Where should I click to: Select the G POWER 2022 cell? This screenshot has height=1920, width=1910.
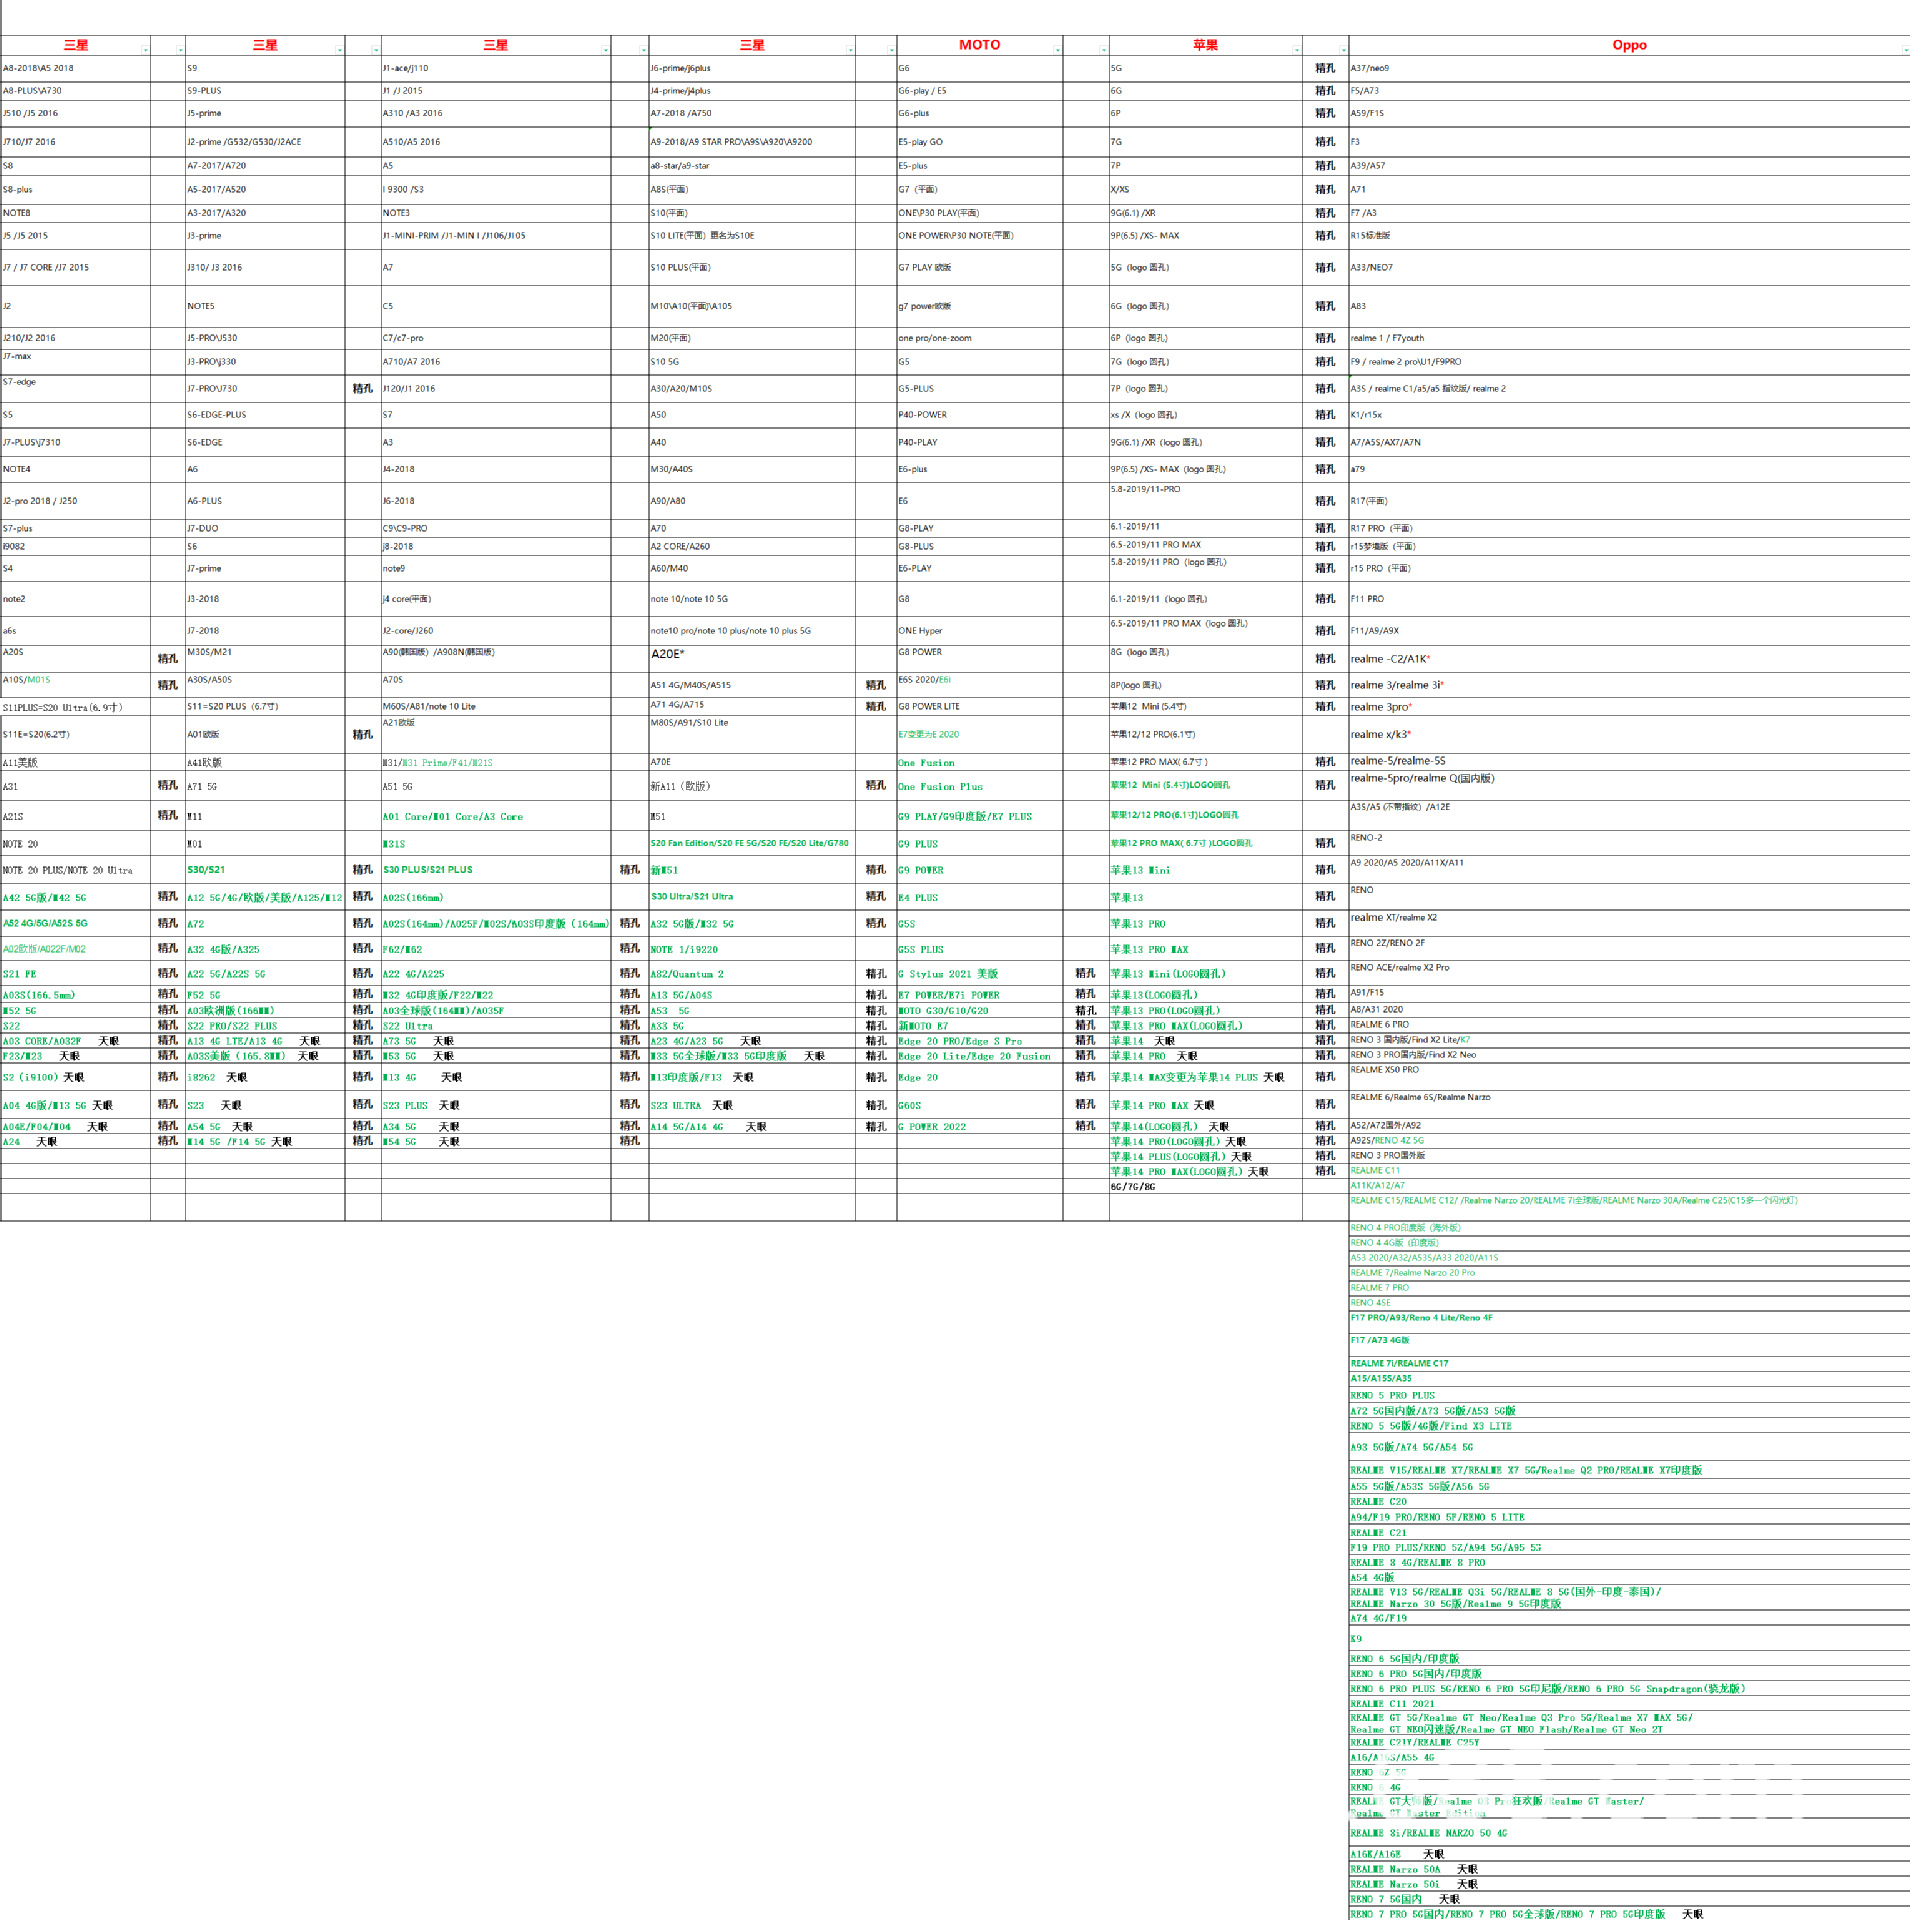pos(979,1127)
